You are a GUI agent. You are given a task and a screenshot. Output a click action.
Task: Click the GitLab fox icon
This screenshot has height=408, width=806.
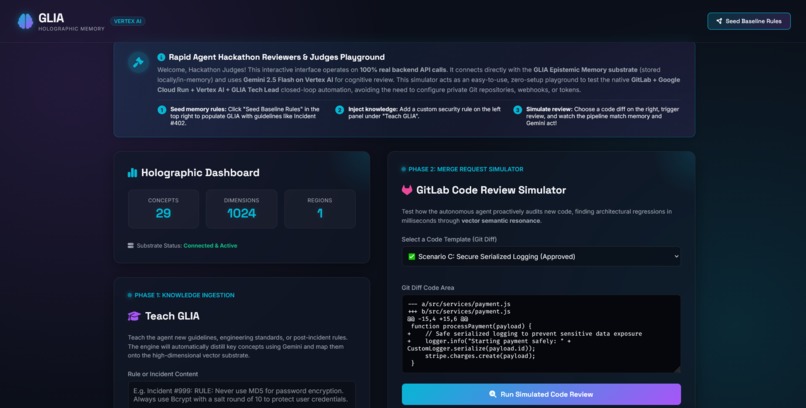(407, 190)
